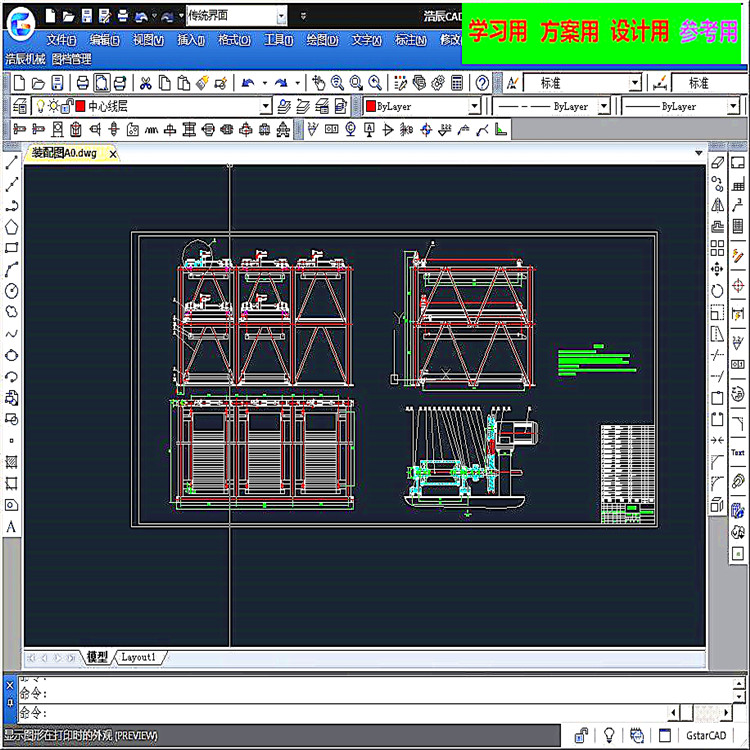The width and height of the screenshot is (750, 750).
Task: Choose the Revision Cloud tool
Action: (11, 312)
